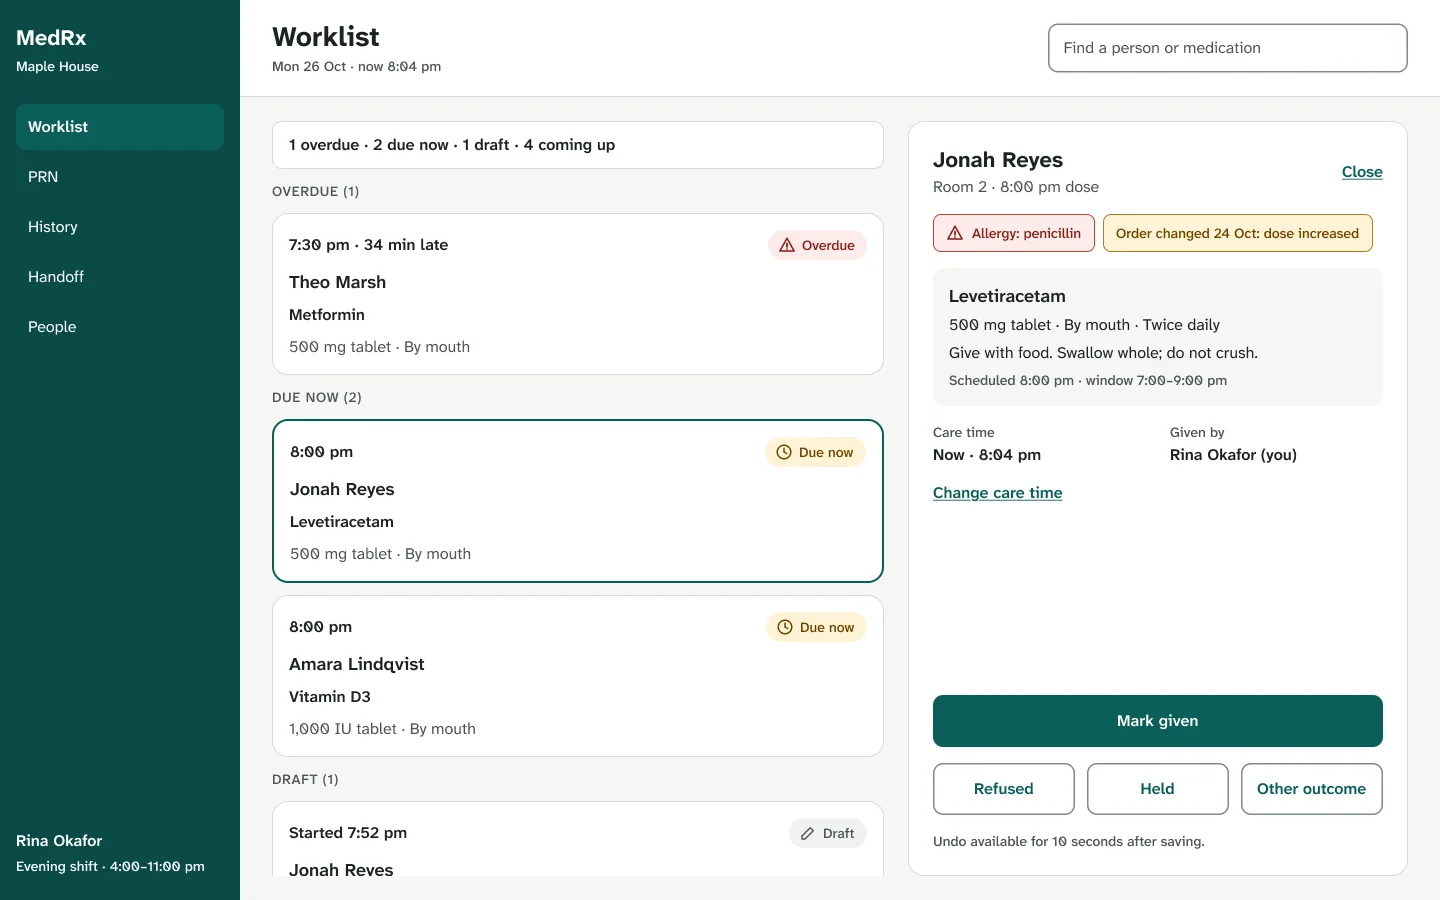1440x900 pixels.
Task: Click the Allergy: penicillin alert tag
Action: [x=1014, y=233]
